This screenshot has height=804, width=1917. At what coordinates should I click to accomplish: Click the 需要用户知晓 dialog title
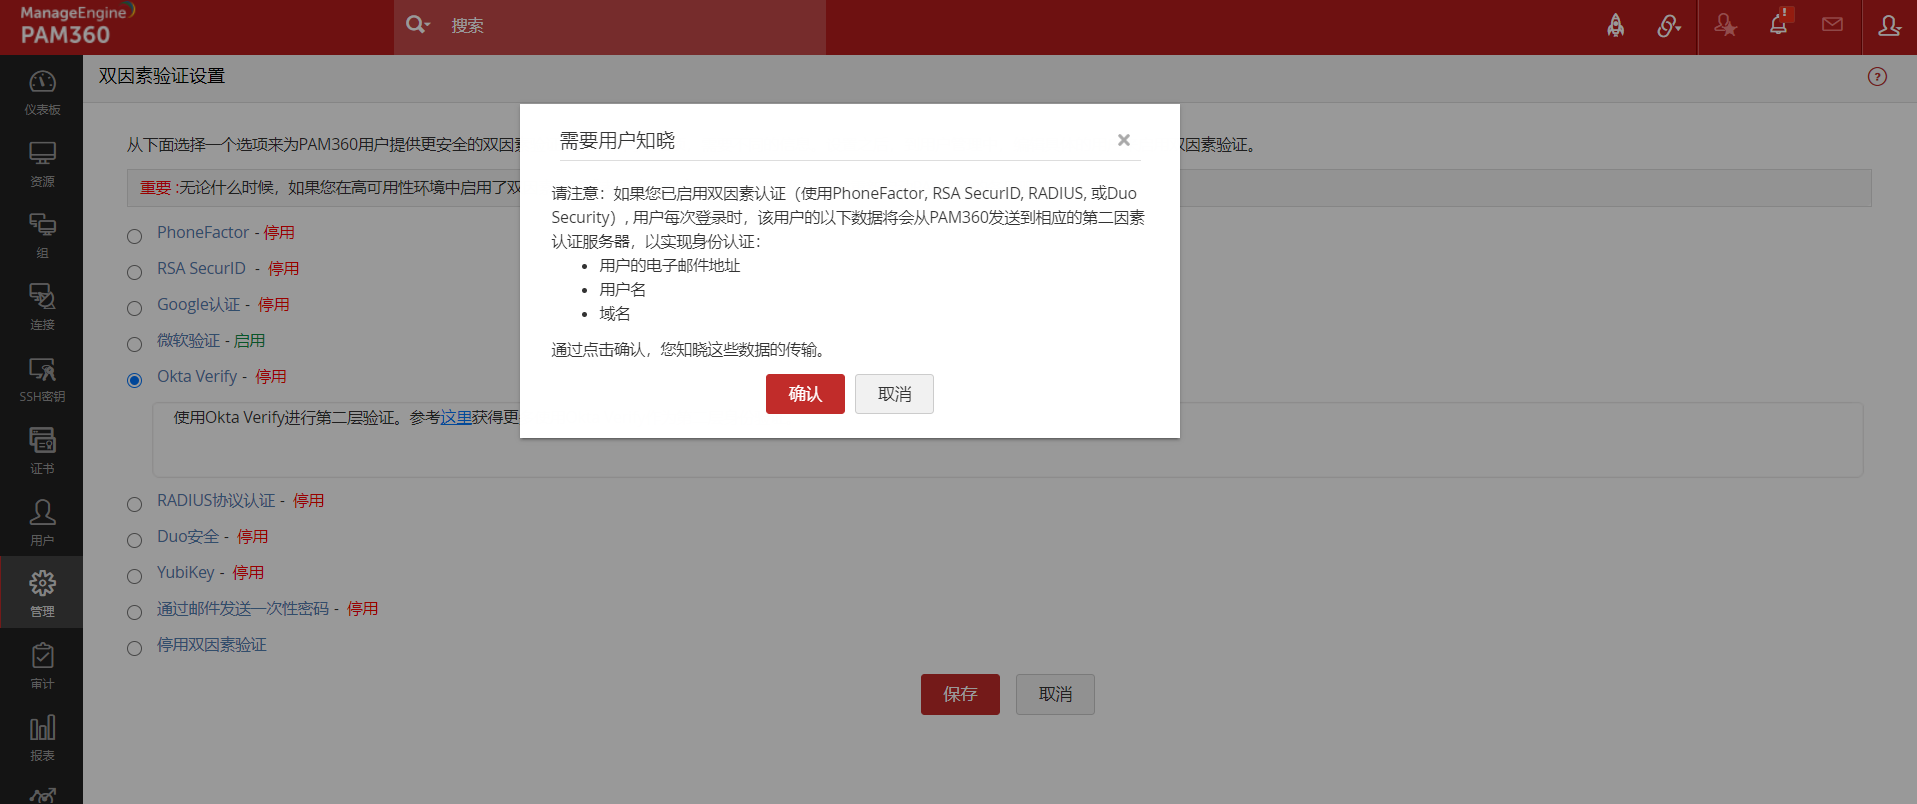point(617,140)
